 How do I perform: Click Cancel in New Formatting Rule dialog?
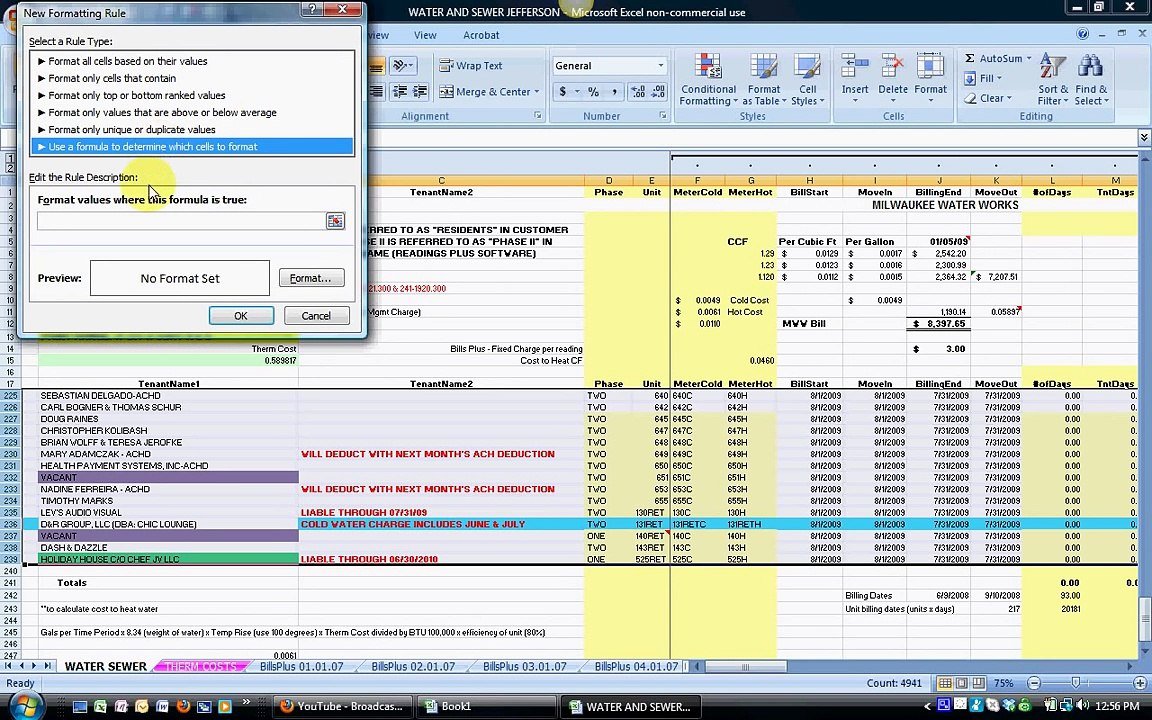[316, 315]
